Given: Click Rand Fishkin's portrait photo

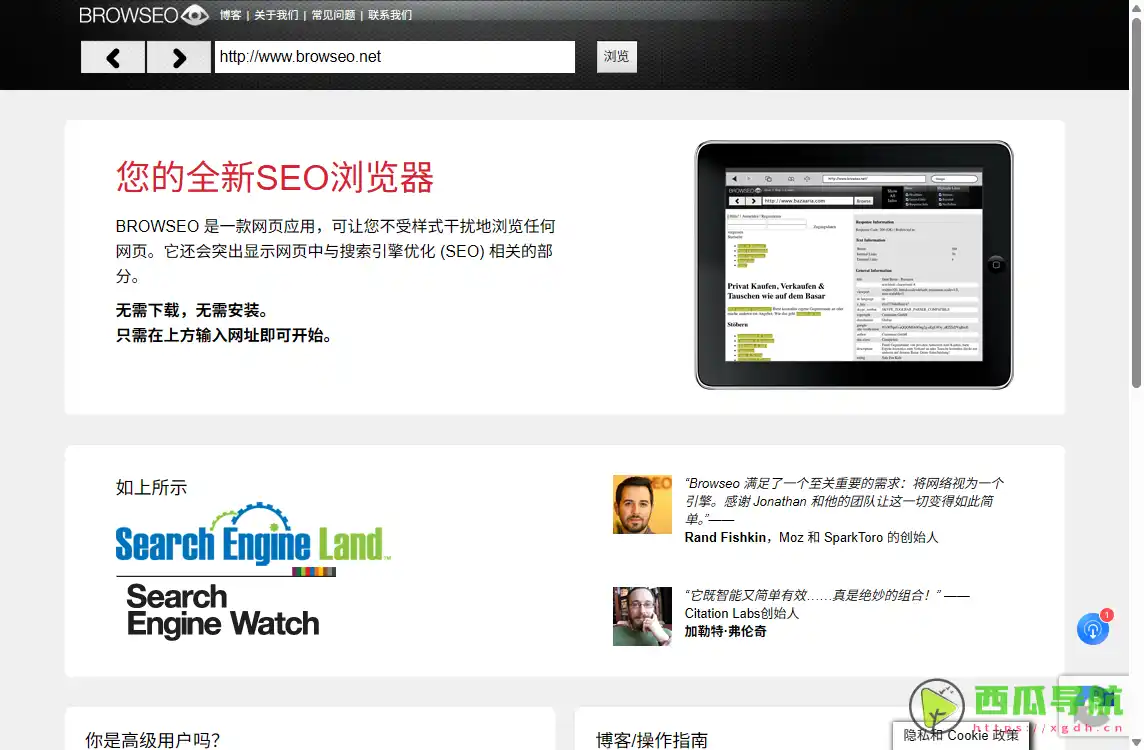Looking at the screenshot, I should 642,504.
